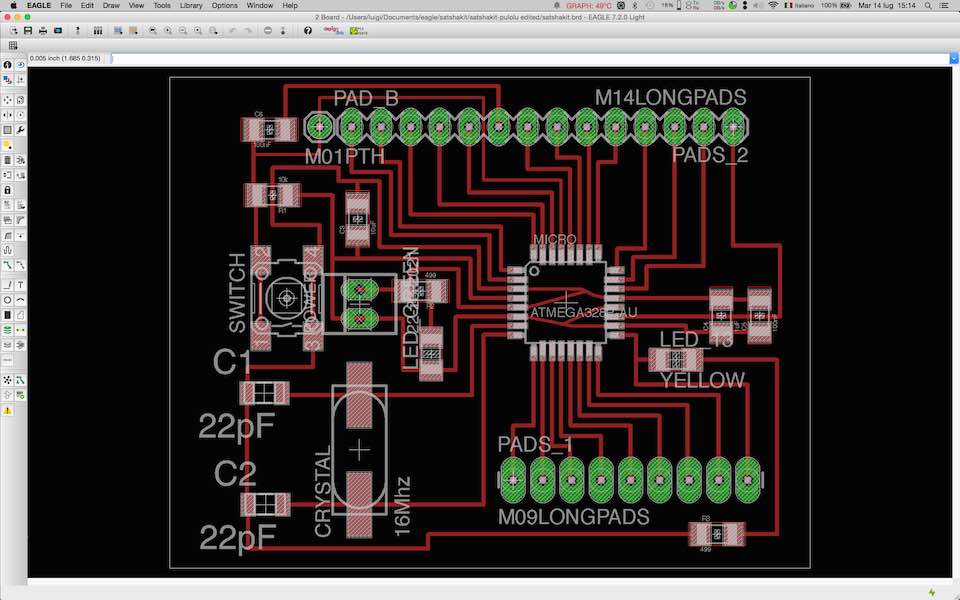Image resolution: width=960 pixels, height=600 pixels.
Task: Select the Rotate tool
Action: pos(20,114)
